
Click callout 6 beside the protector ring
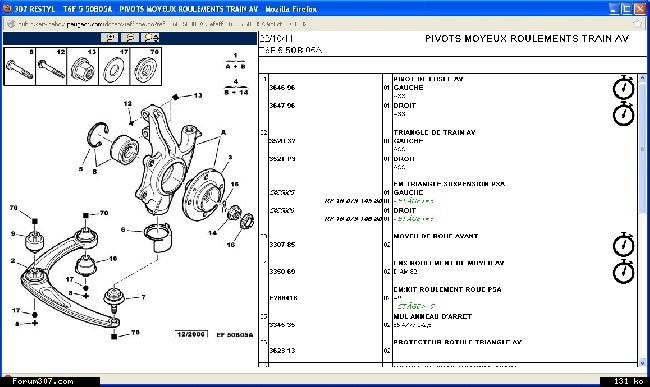(x=123, y=229)
